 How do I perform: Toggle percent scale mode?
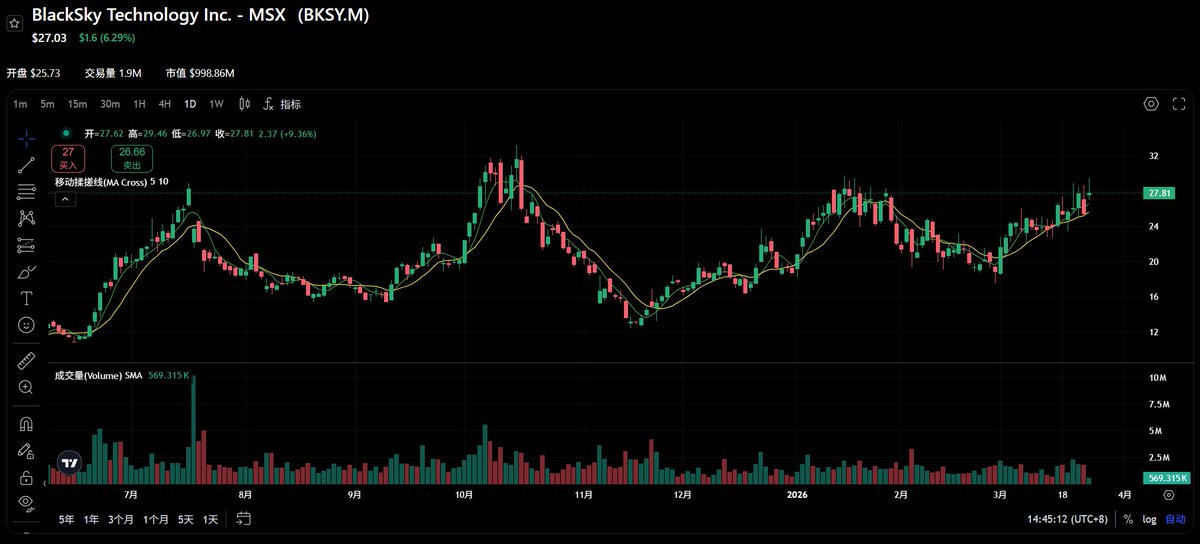1128,519
